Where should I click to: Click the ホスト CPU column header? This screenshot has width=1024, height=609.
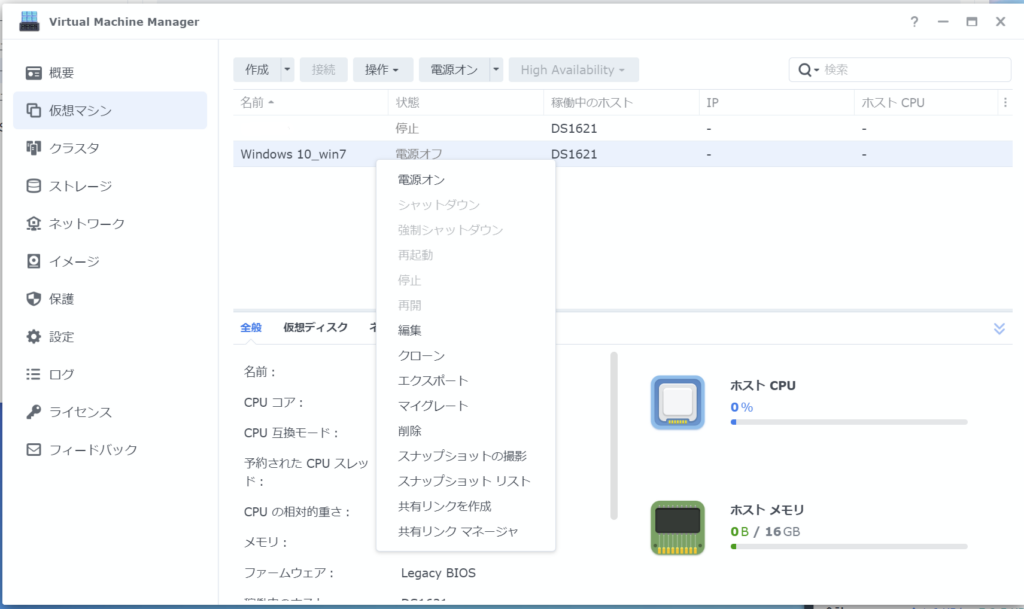click(x=927, y=102)
